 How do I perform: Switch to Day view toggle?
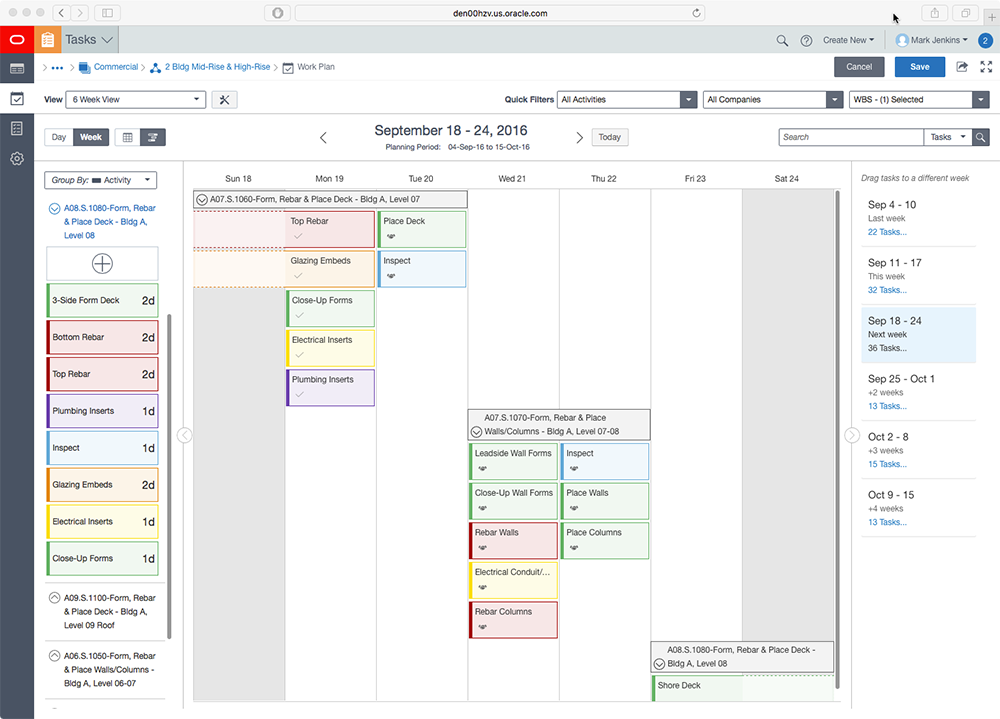pos(59,137)
